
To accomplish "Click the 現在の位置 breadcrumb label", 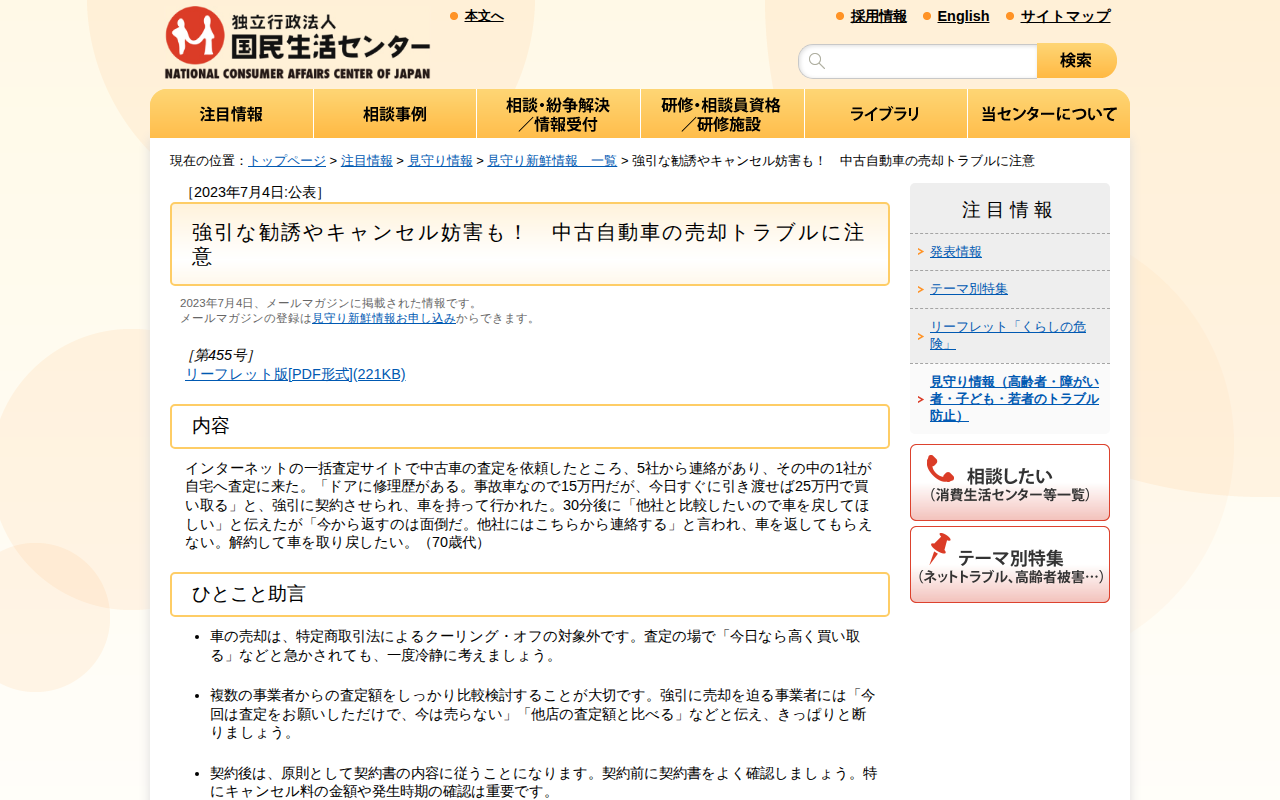I will tap(208, 161).
